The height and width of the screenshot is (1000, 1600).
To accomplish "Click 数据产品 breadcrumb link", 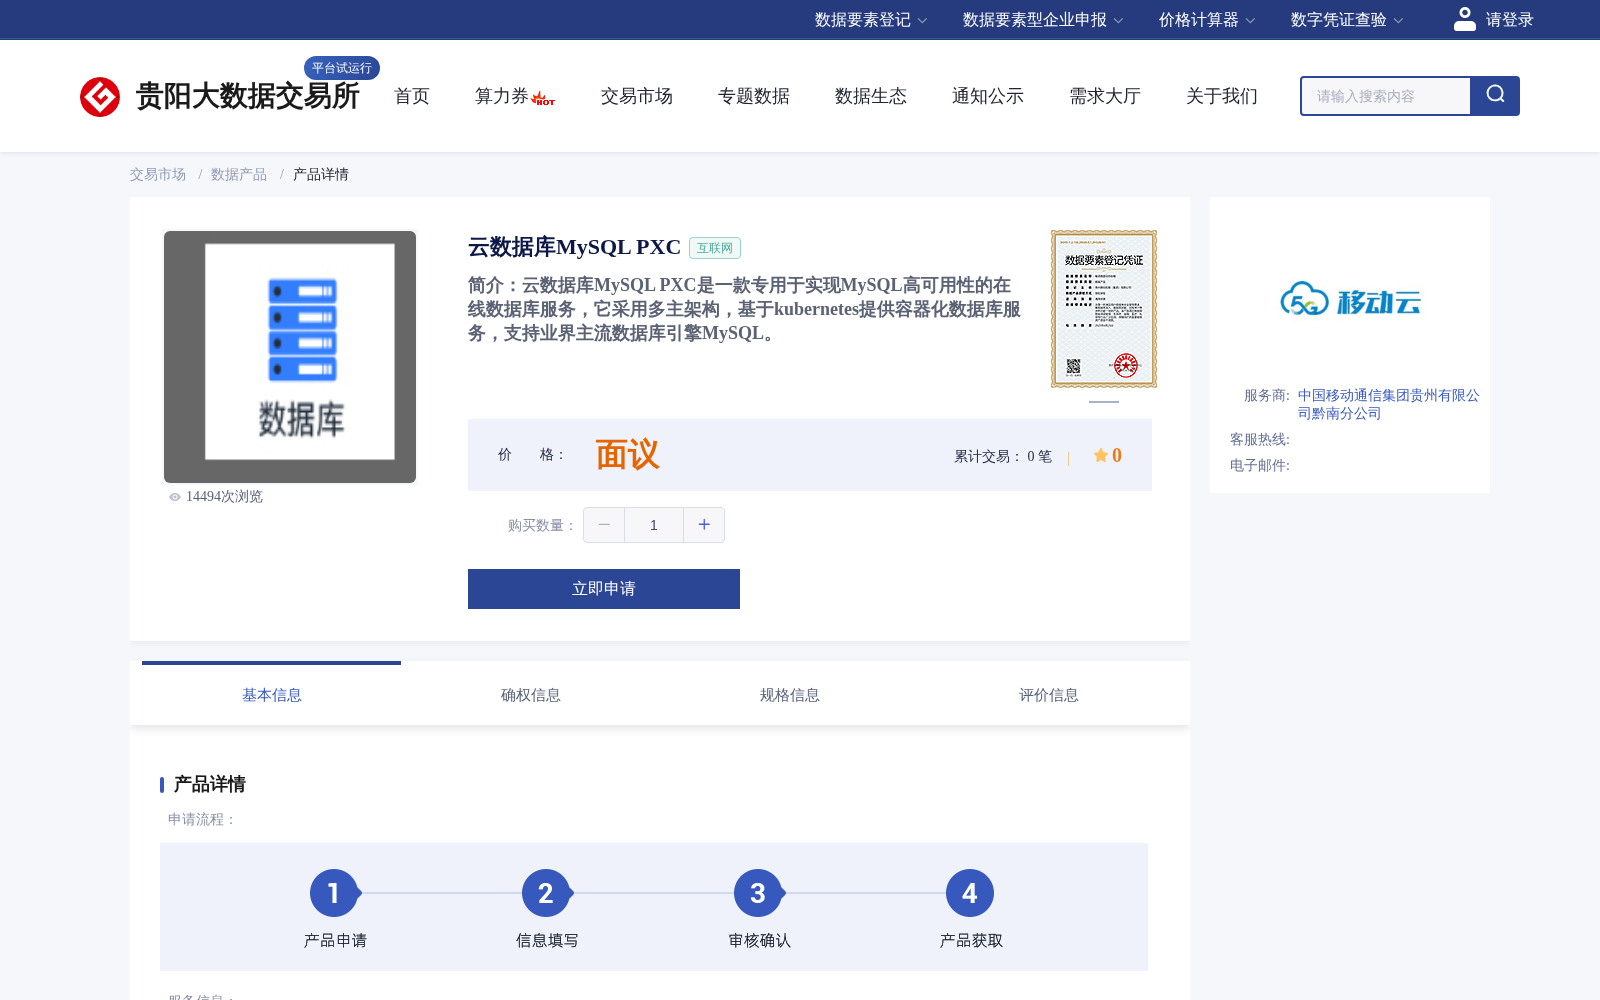I will pyautogui.click(x=239, y=174).
